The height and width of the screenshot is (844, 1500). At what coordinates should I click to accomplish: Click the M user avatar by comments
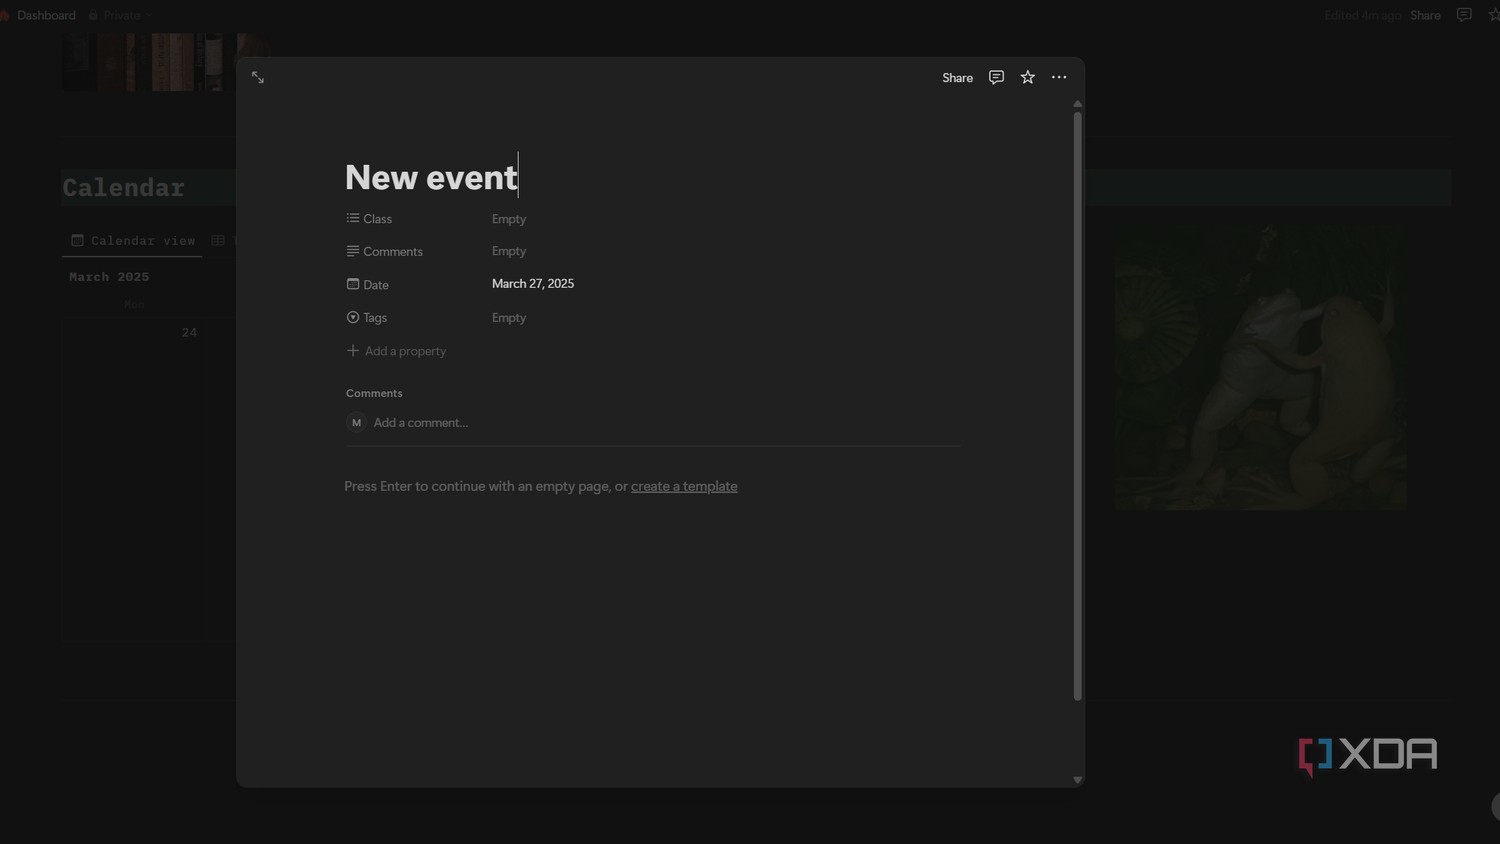click(x=356, y=423)
